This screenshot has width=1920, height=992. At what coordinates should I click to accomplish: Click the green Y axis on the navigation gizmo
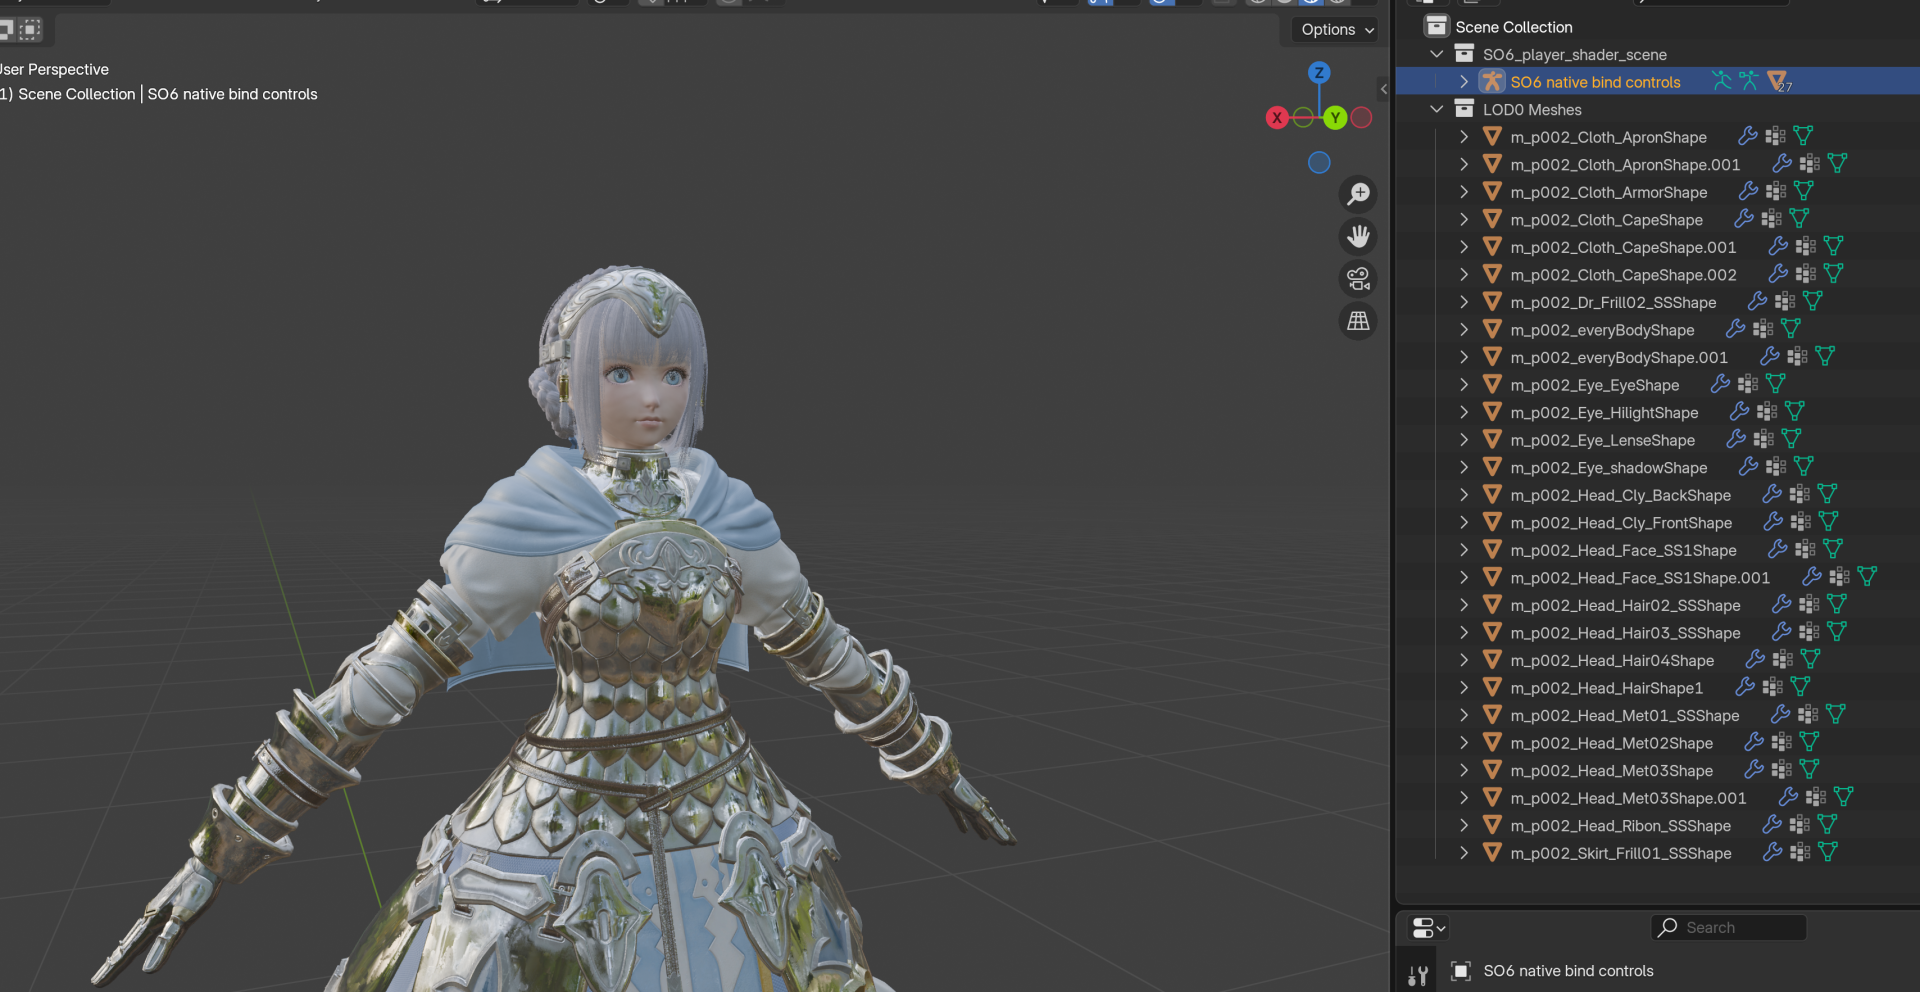(x=1335, y=118)
